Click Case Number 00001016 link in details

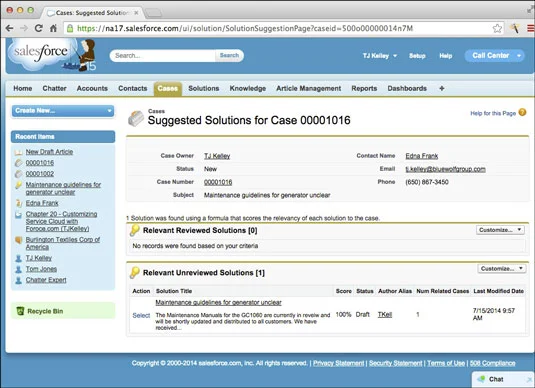click(218, 182)
